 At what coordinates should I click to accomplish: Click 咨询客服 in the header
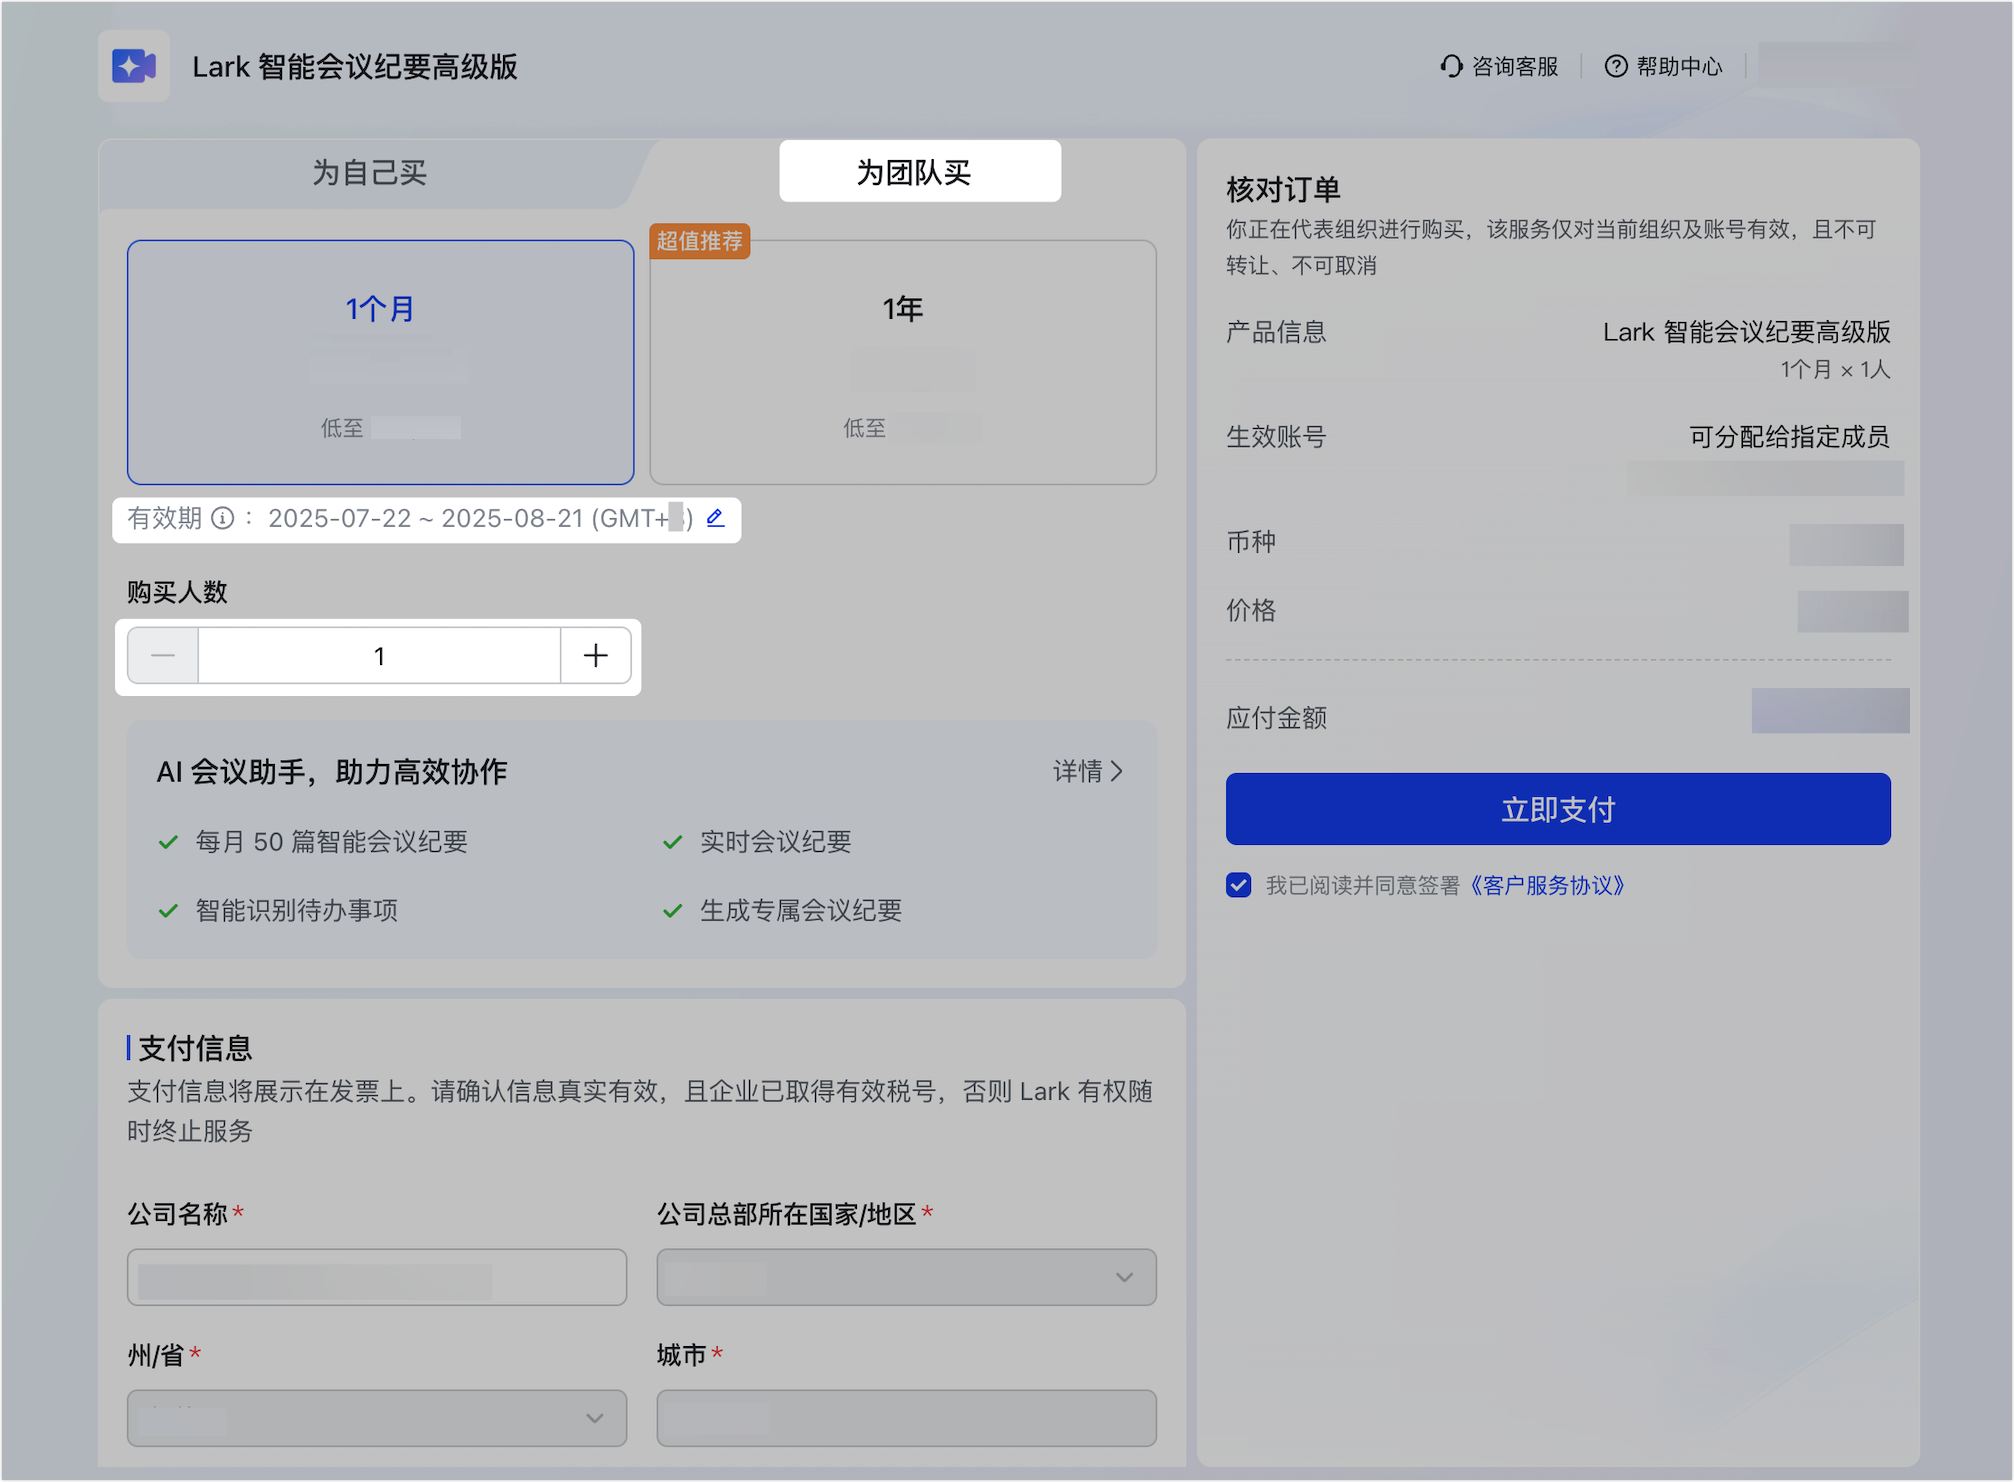pyautogui.click(x=1499, y=66)
